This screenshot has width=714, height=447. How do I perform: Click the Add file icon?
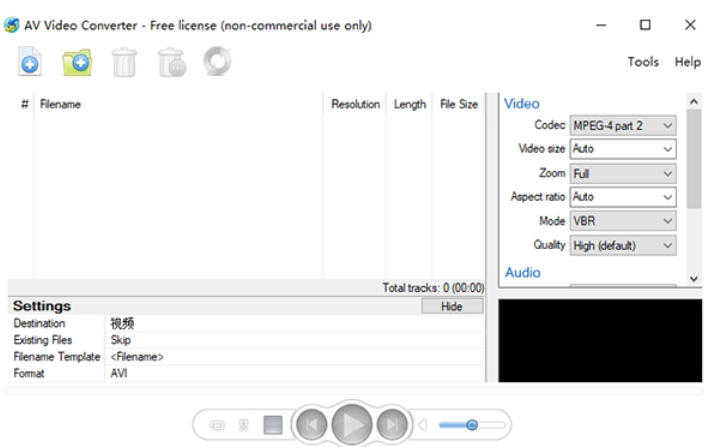click(30, 63)
